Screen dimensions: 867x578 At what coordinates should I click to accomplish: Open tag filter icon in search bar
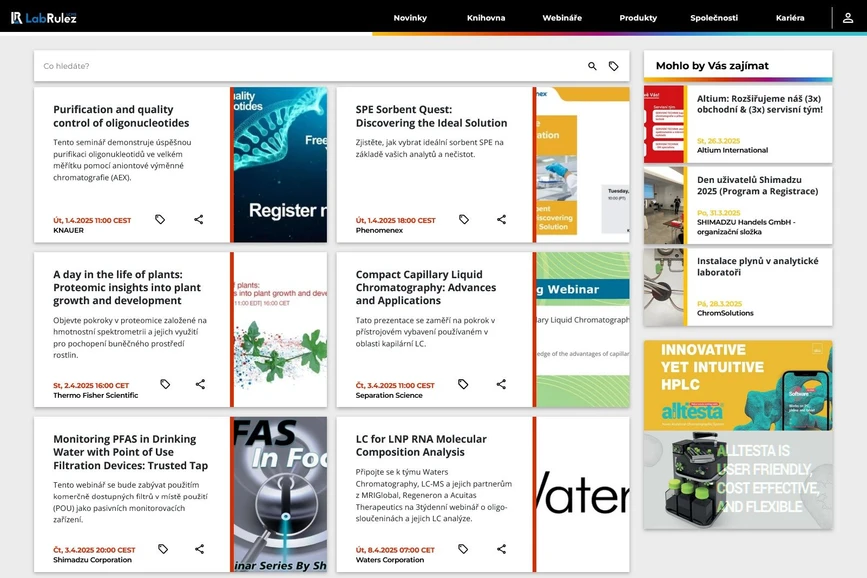614,66
